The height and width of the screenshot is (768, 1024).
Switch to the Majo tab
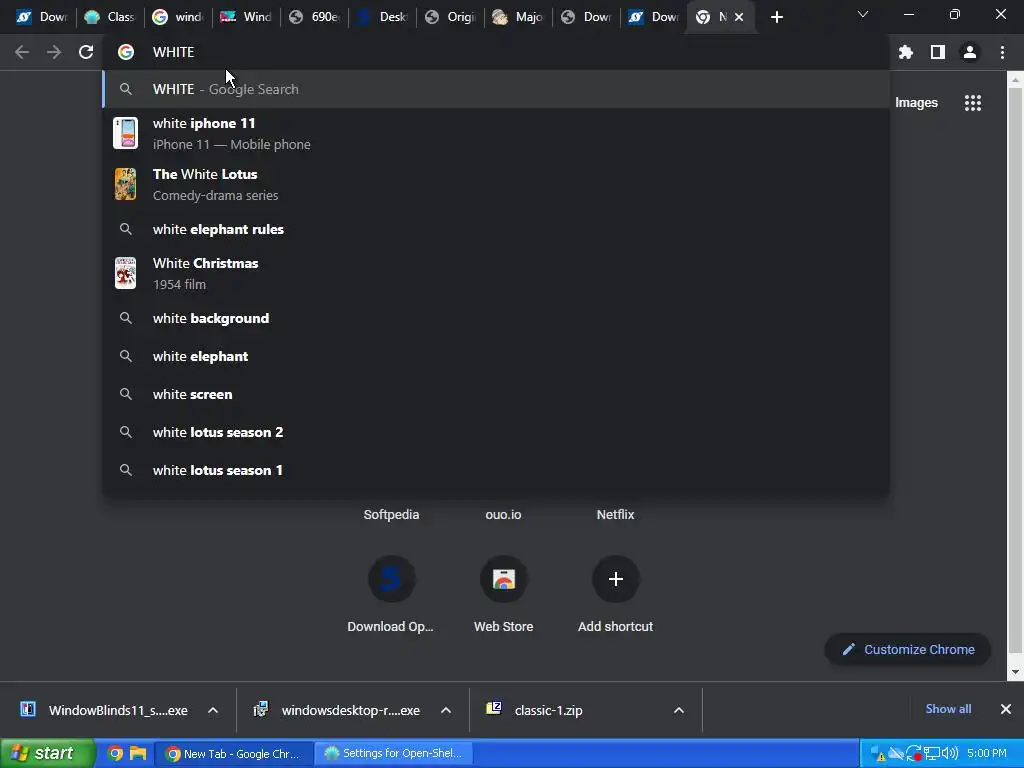(x=519, y=17)
